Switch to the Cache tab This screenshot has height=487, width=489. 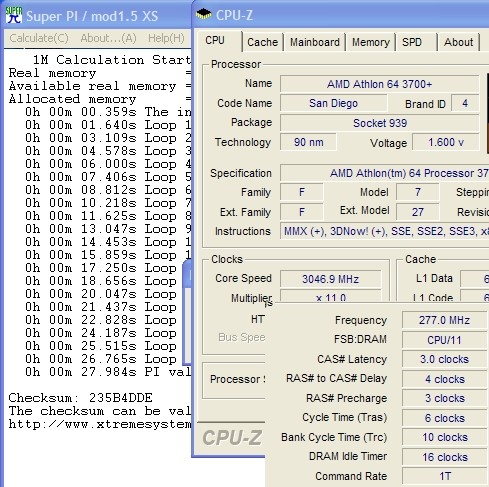(262, 42)
